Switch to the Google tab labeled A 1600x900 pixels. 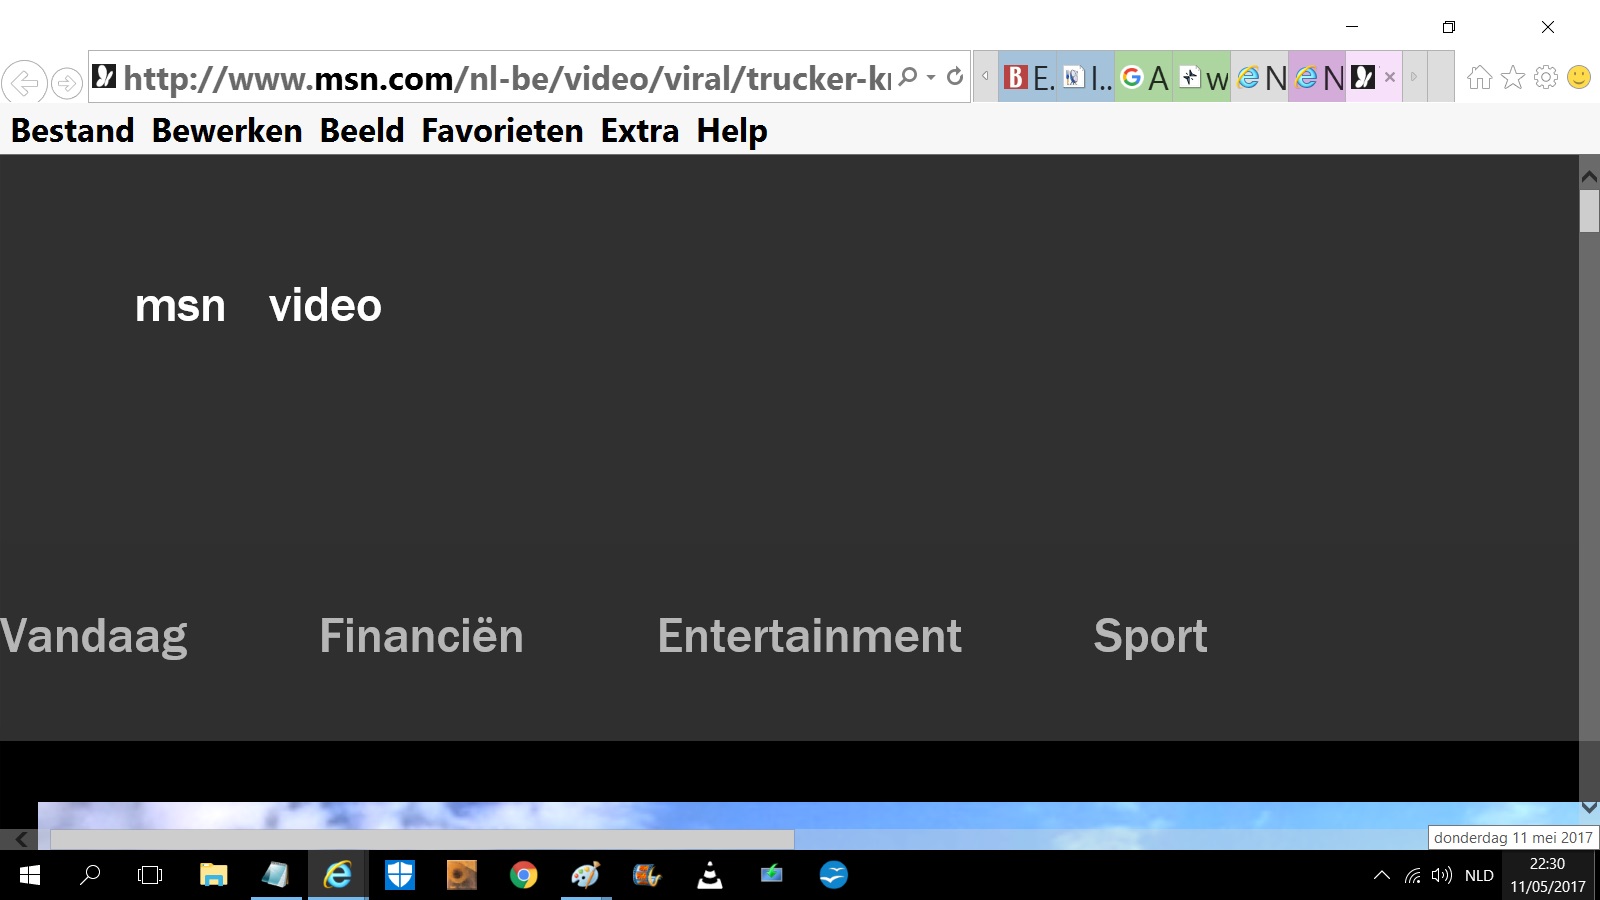point(1144,77)
